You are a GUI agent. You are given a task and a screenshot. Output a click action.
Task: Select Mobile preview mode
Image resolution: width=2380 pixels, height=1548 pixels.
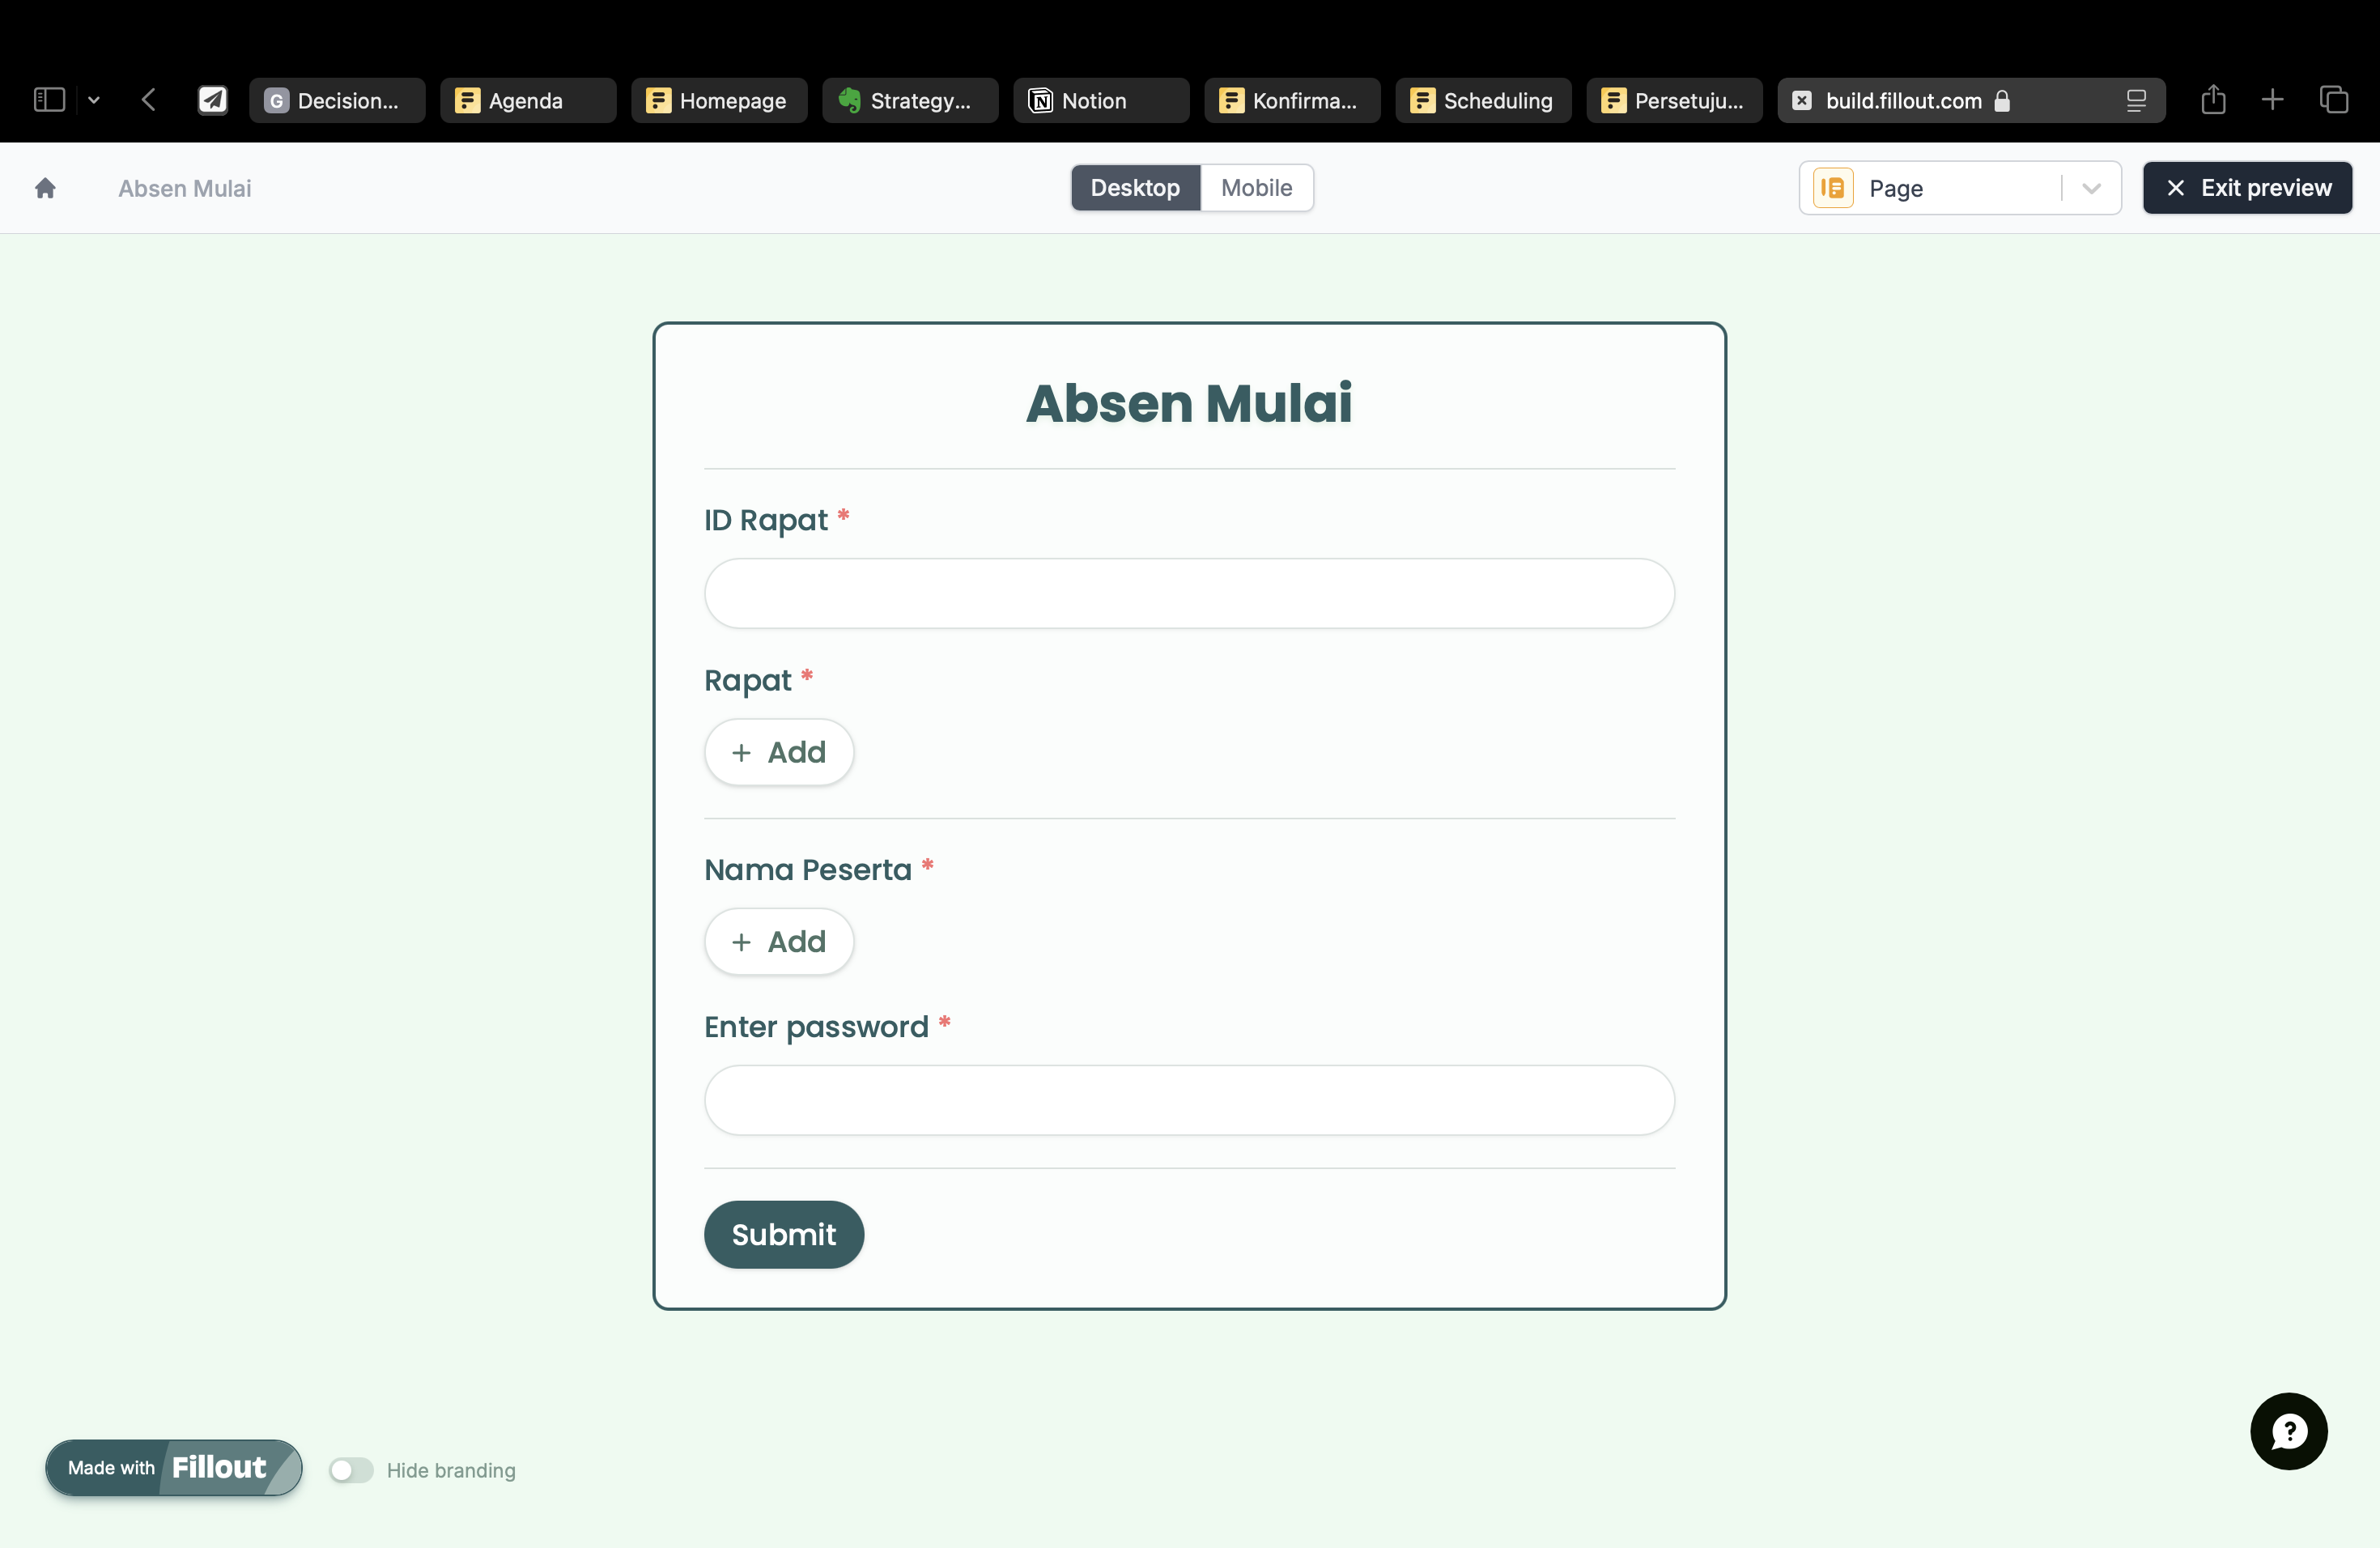point(1256,187)
